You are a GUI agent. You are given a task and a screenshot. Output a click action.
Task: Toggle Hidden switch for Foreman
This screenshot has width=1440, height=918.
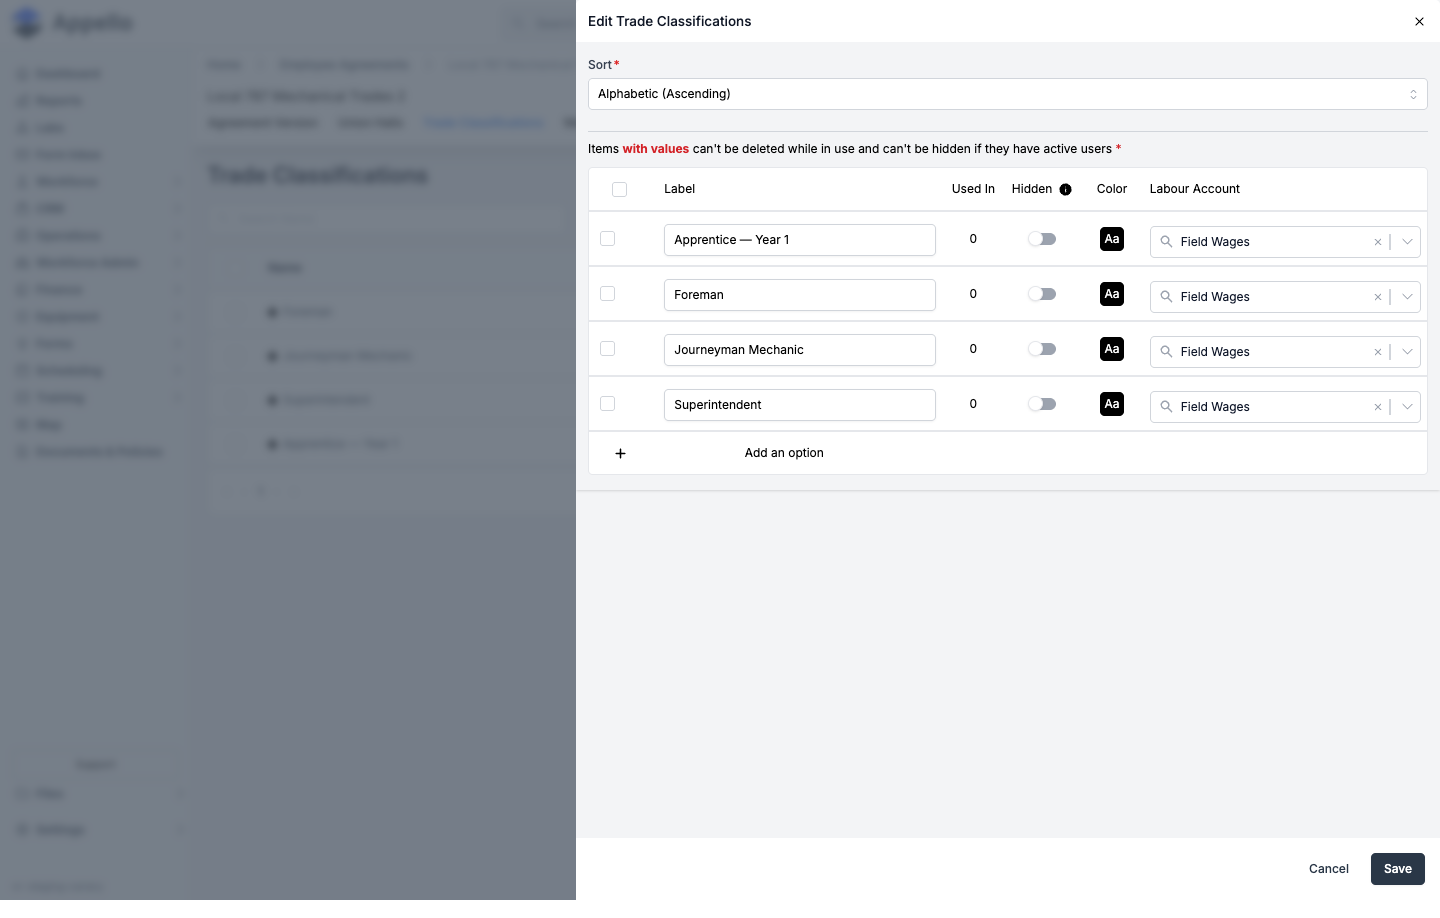click(1042, 294)
